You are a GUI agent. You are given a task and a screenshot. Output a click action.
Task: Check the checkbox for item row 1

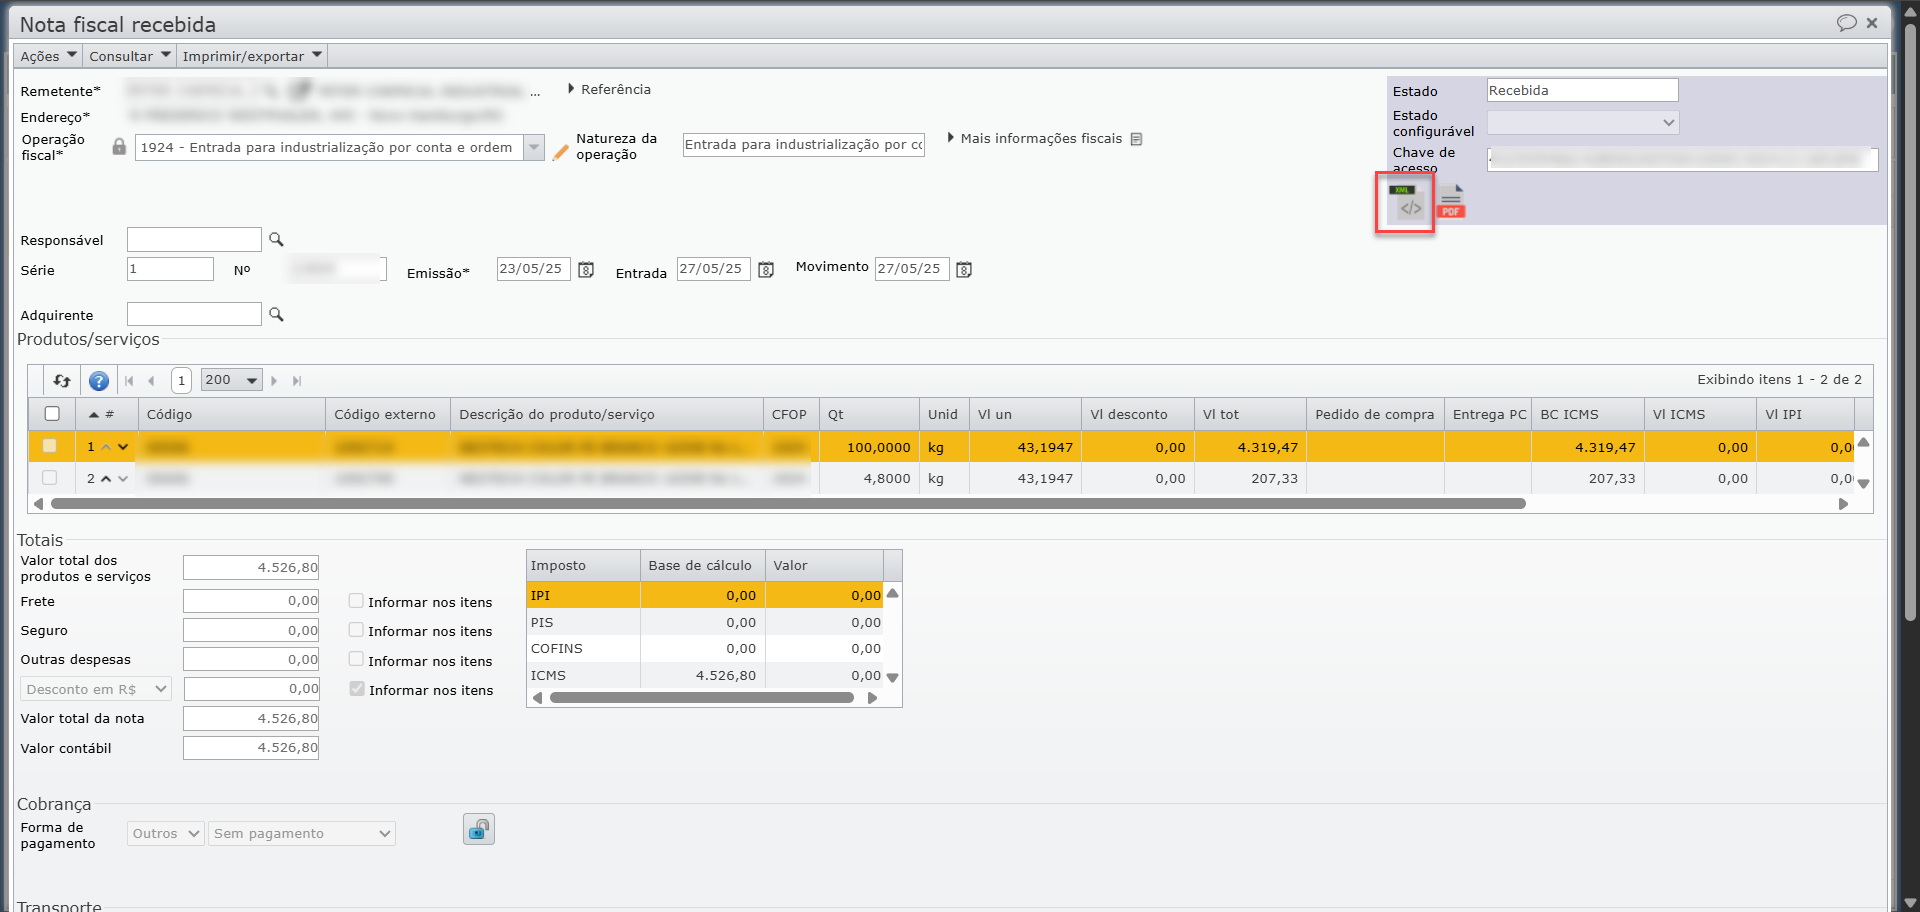point(49,447)
